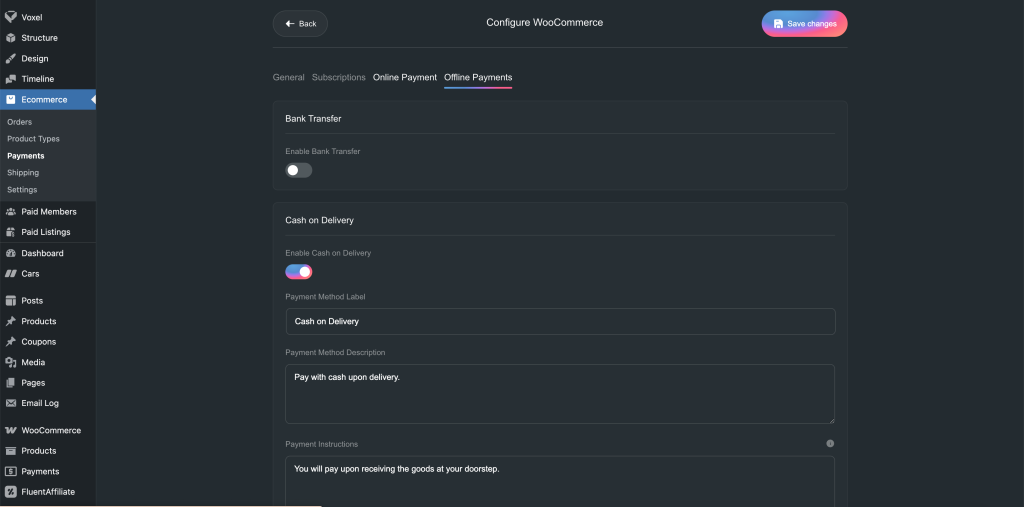The height and width of the screenshot is (507, 1024).
Task: Click the Media icon in sidebar
Action: tap(11, 362)
